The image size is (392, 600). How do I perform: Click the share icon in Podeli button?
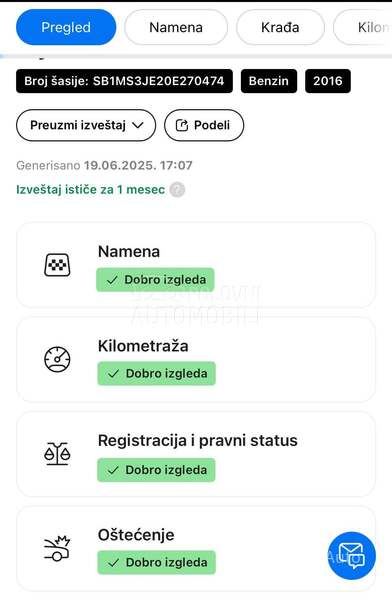[x=182, y=125]
